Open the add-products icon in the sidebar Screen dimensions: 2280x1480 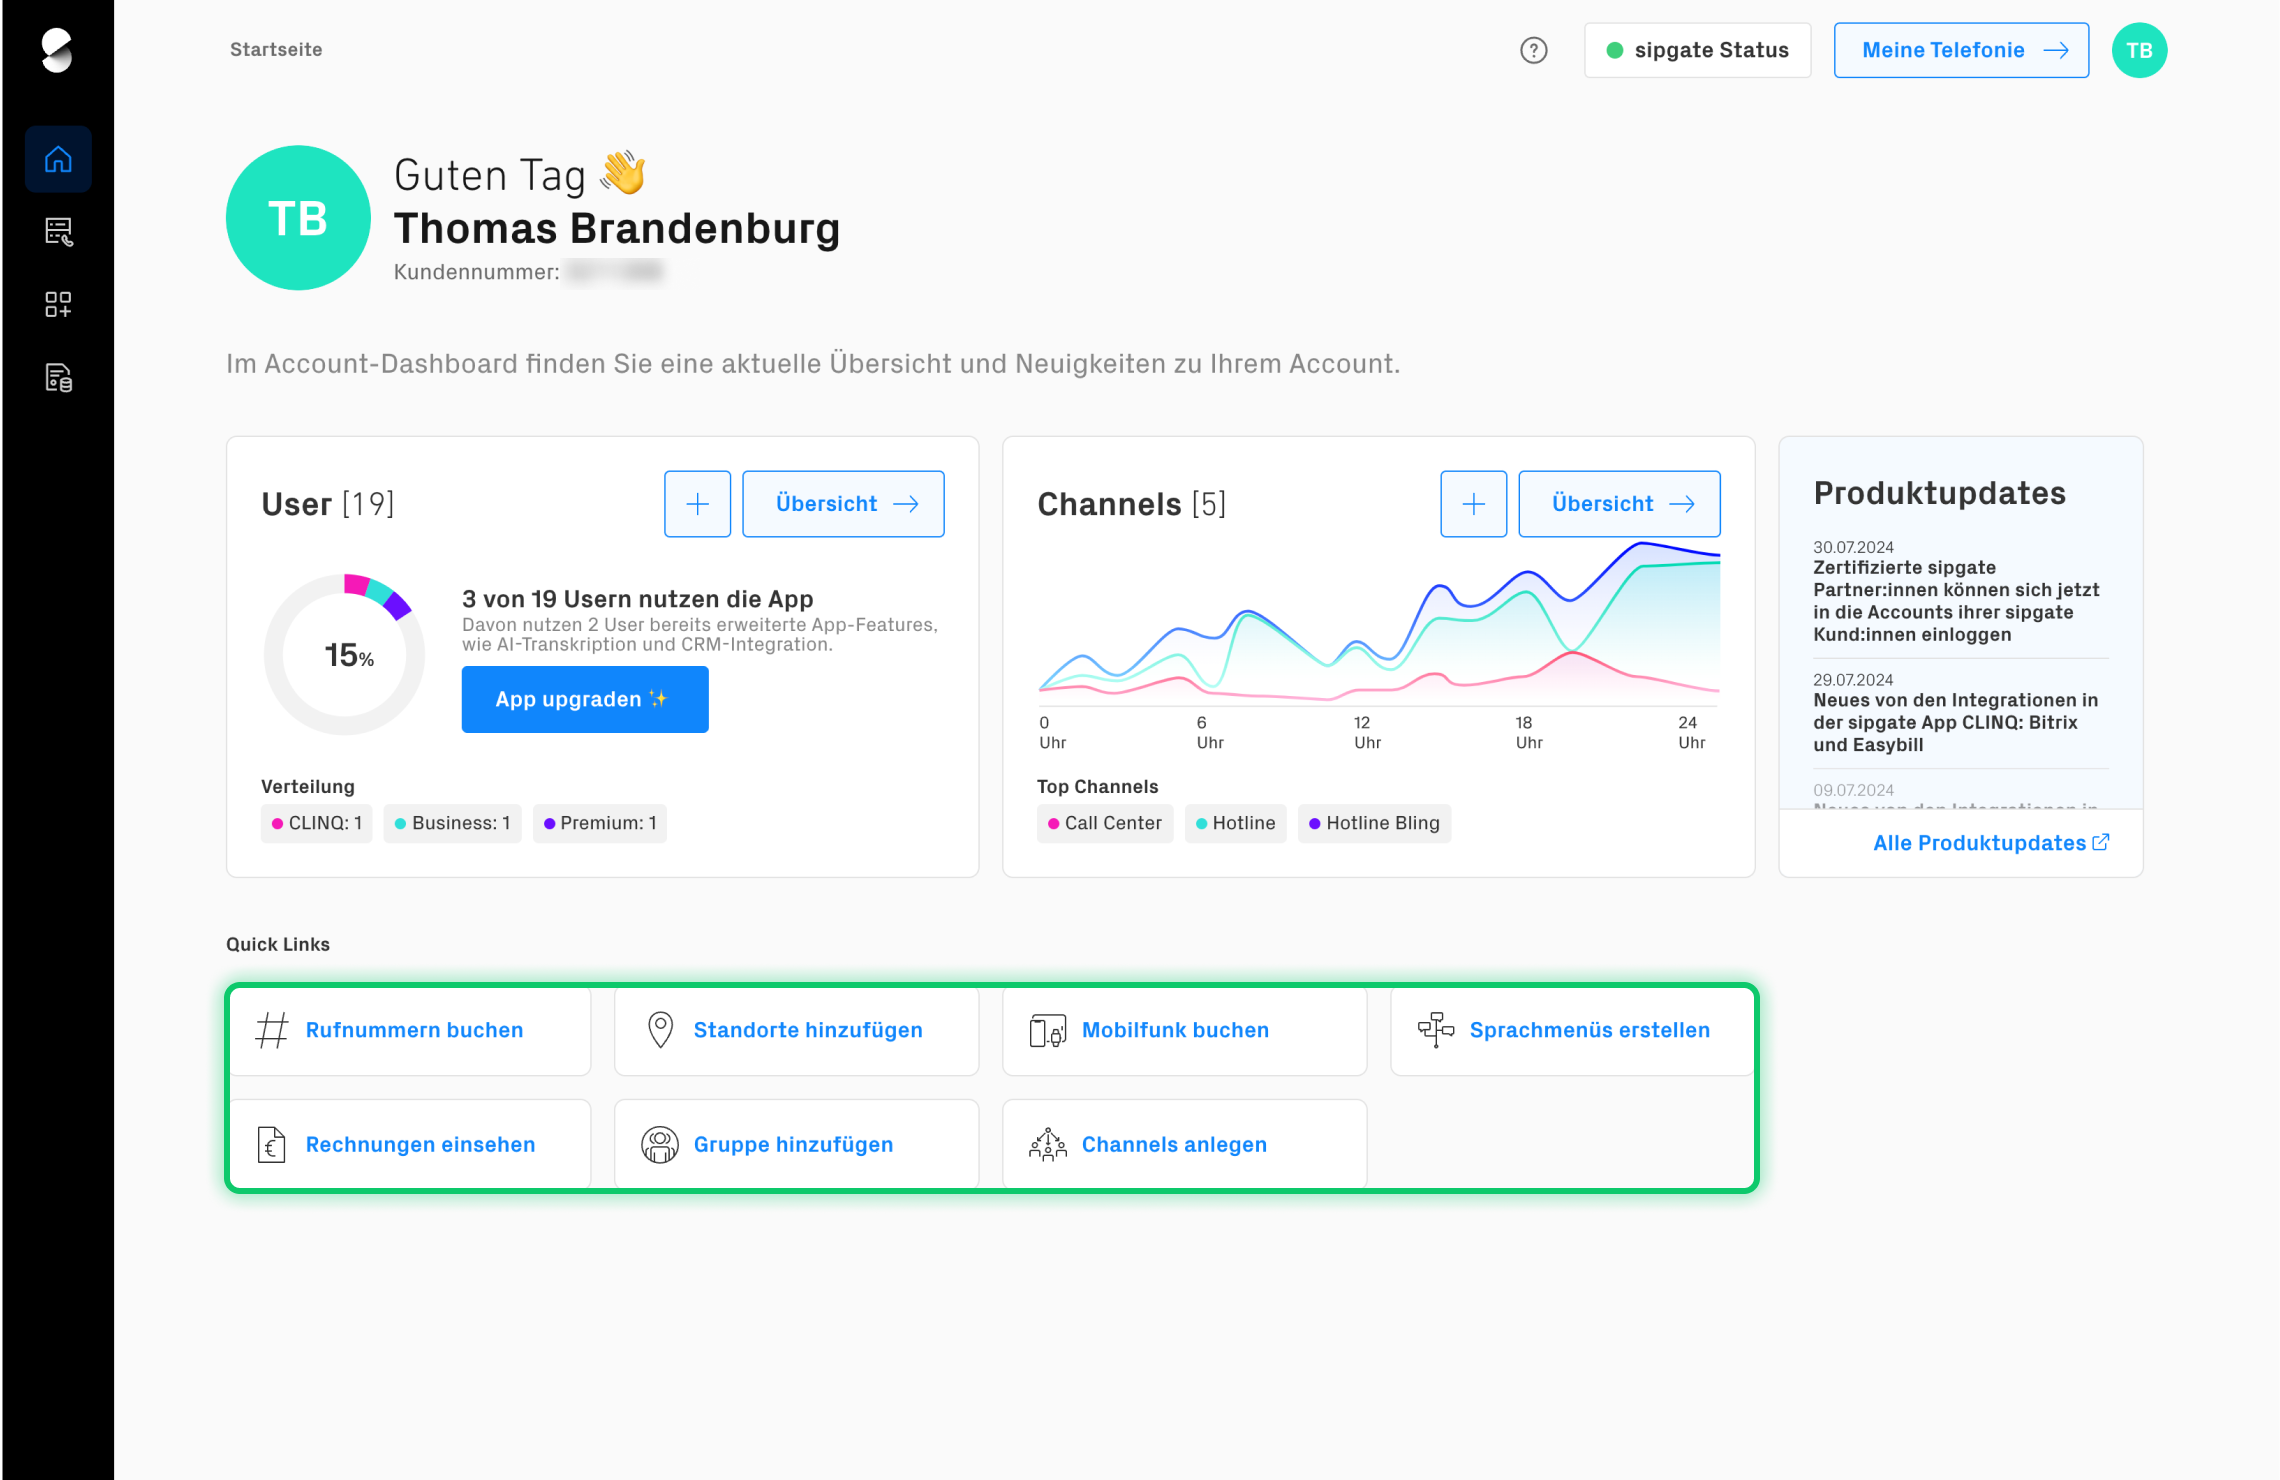point(57,305)
